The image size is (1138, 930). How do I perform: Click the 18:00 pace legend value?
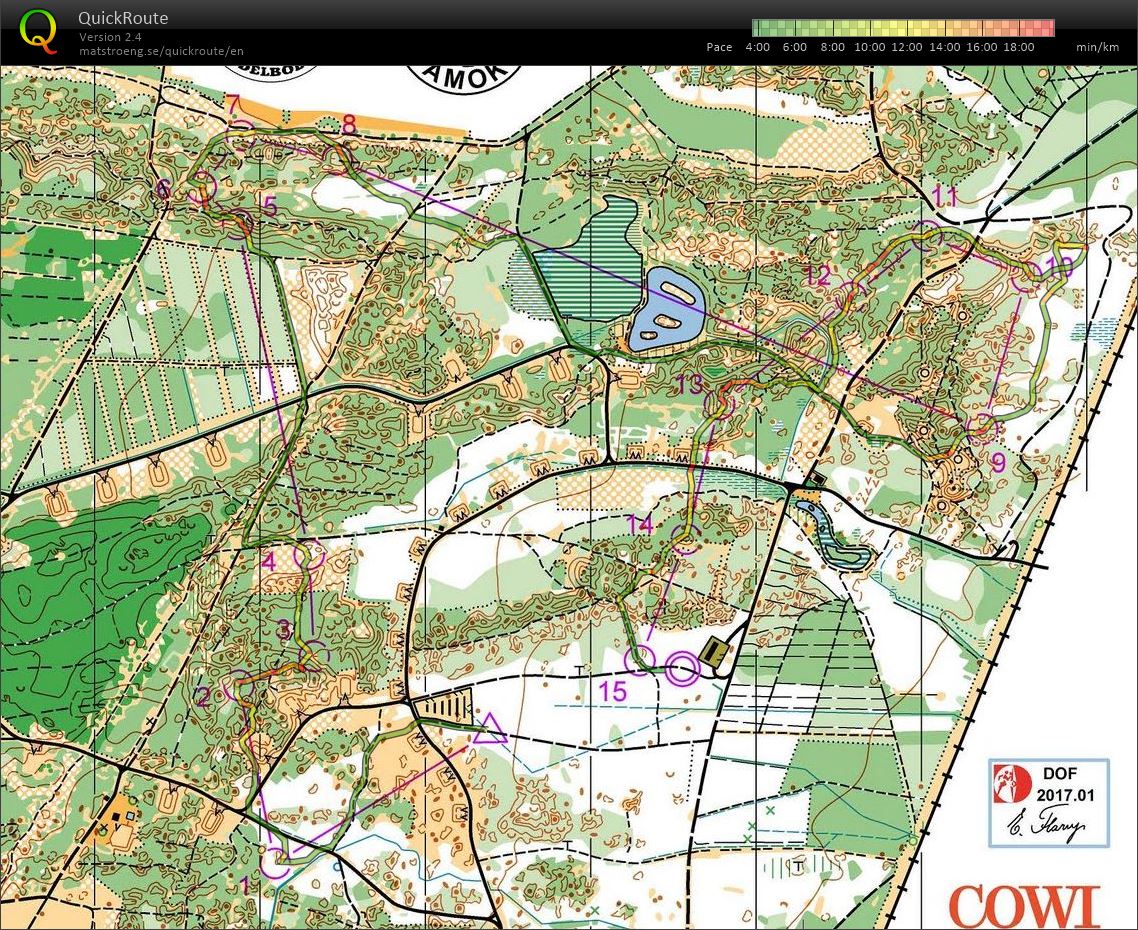tap(1019, 47)
